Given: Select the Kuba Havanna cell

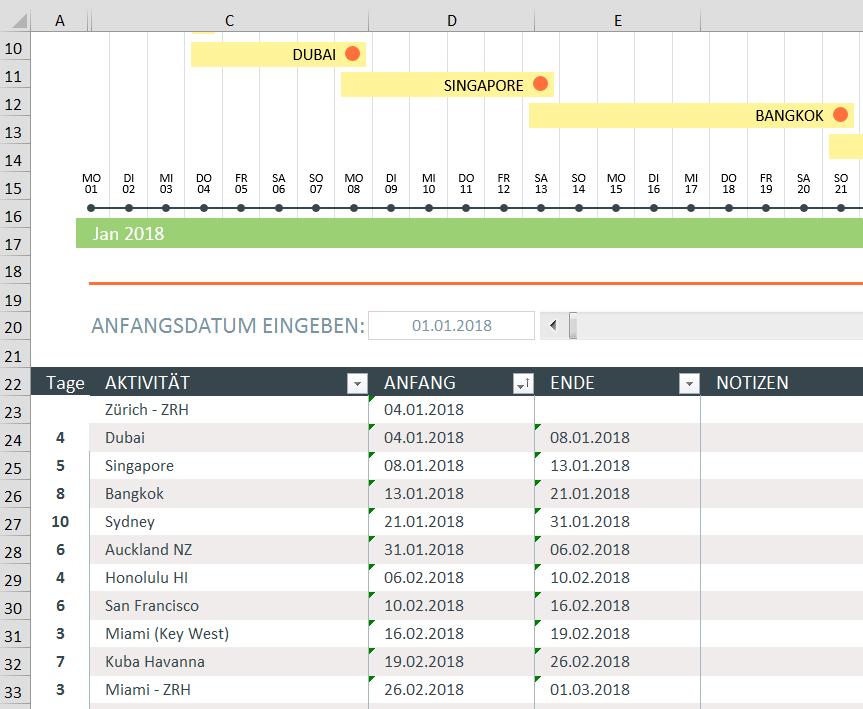Looking at the screenshot, I should (229, 662).
